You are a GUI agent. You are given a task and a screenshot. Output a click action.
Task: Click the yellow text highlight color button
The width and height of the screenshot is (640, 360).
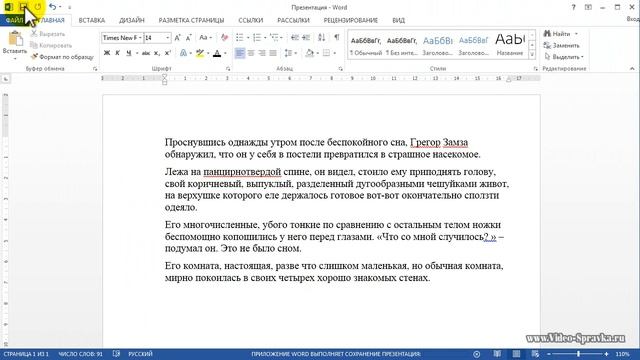point(200,53)
